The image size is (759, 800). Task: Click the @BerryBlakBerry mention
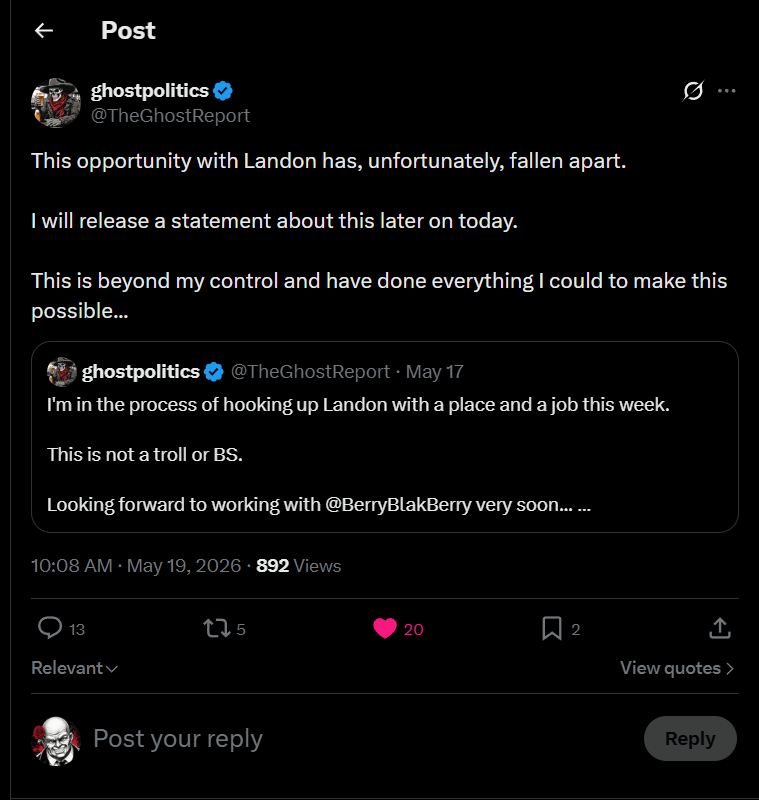[398, 505]
